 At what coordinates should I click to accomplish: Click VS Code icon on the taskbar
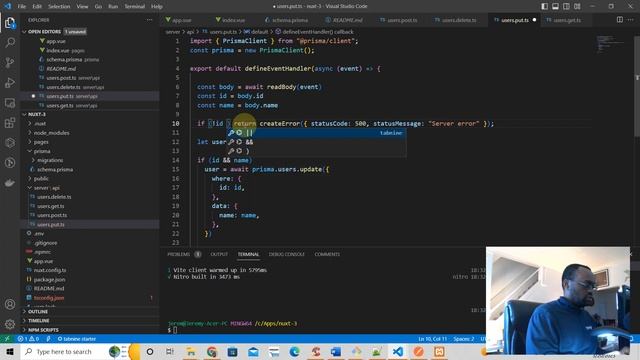click(398, 351)
